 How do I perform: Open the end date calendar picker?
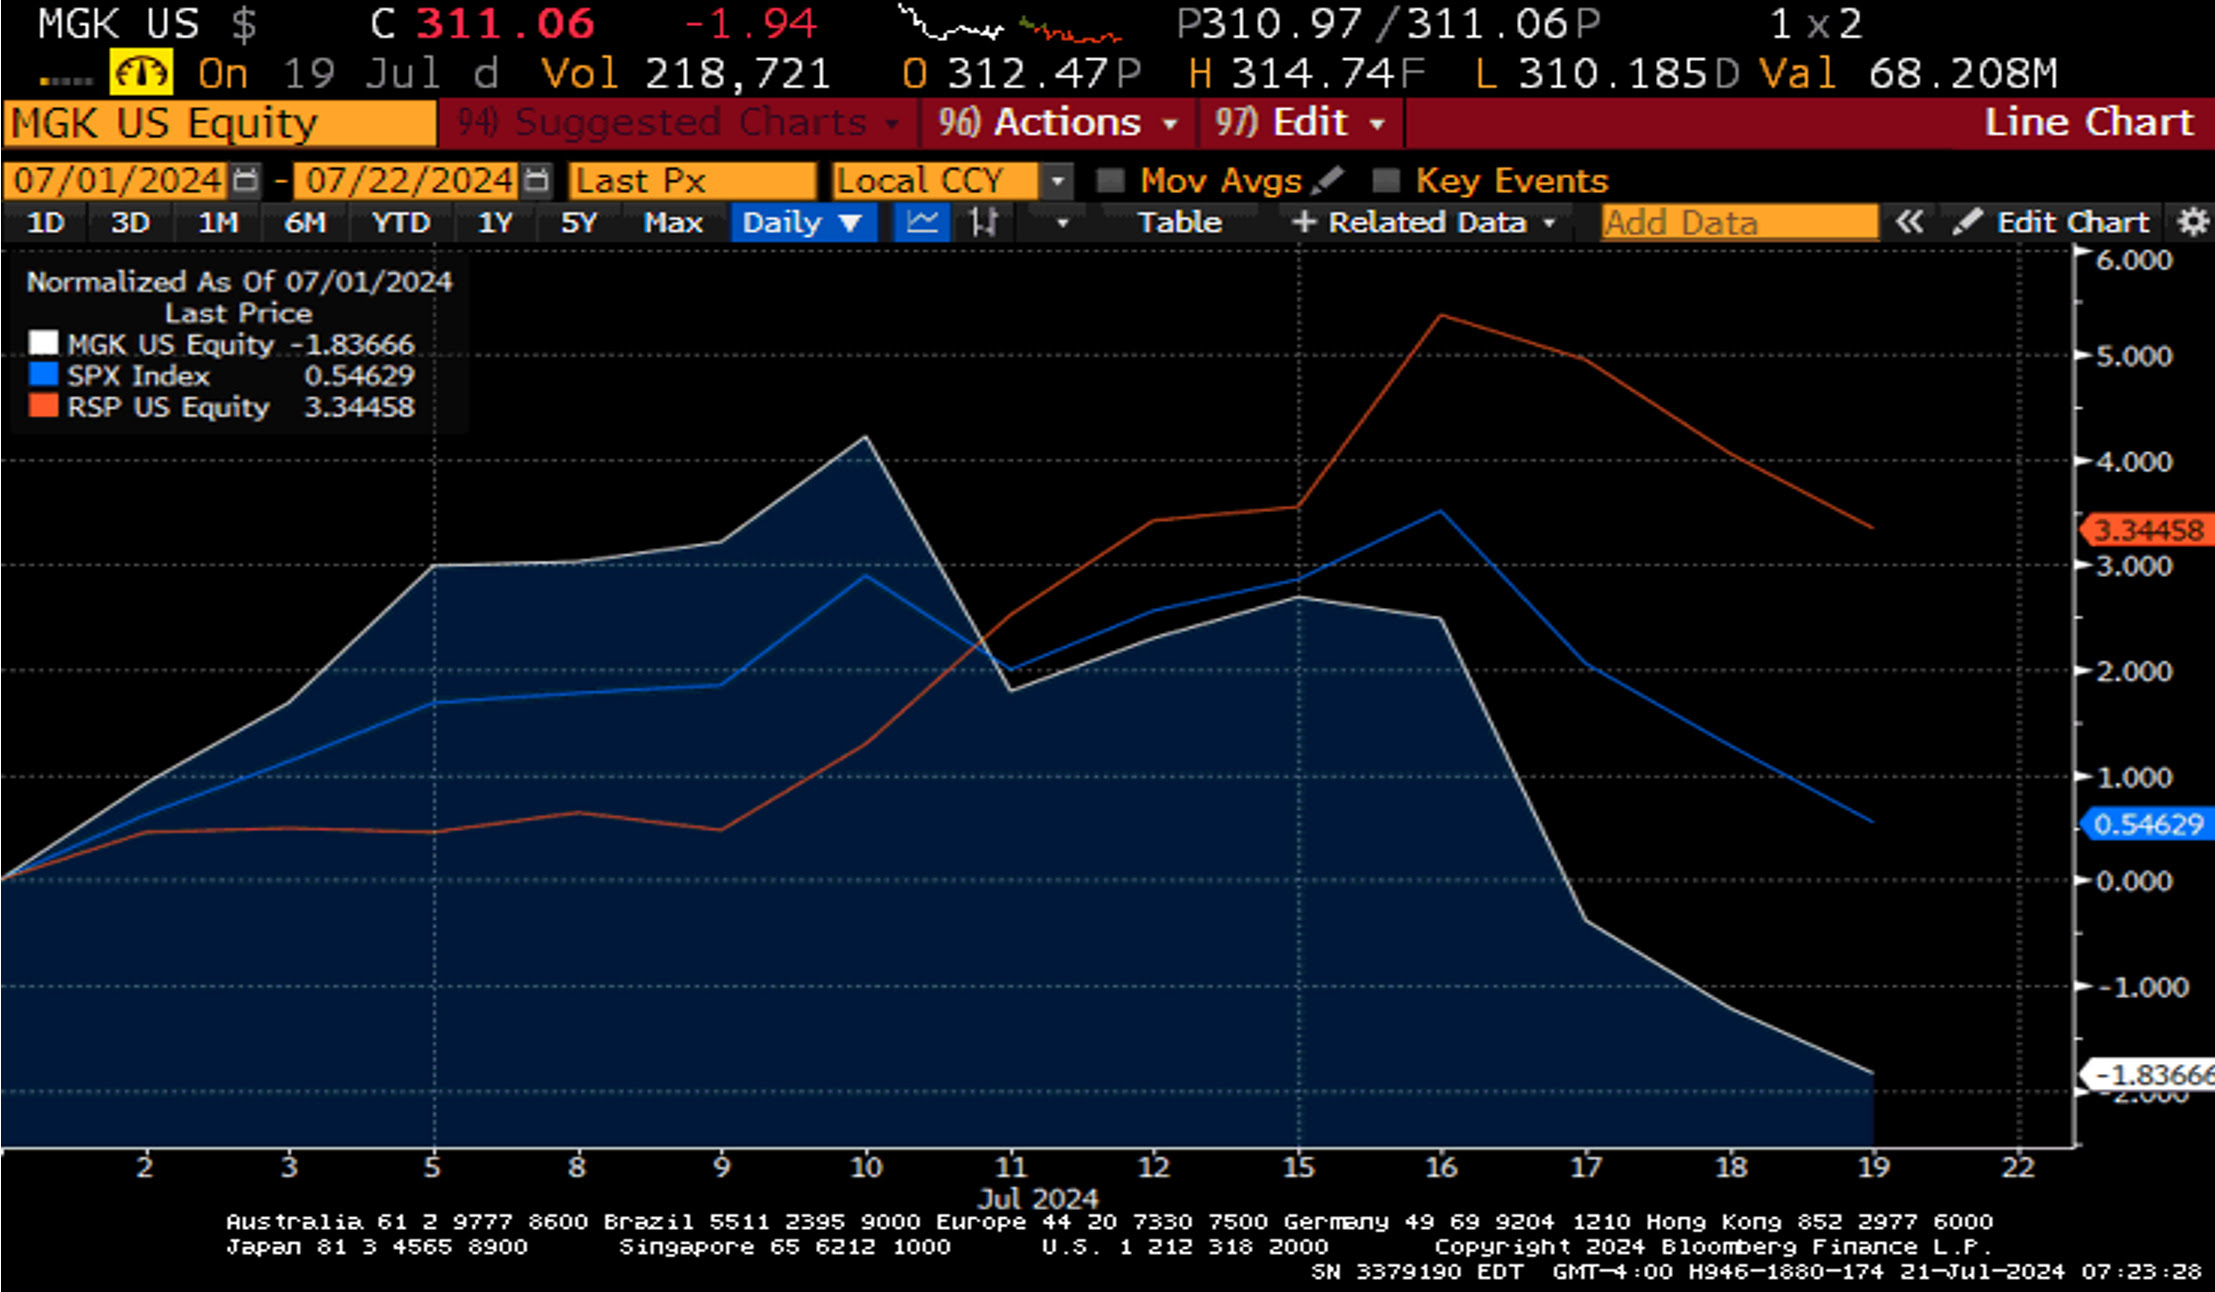point(537,181)
